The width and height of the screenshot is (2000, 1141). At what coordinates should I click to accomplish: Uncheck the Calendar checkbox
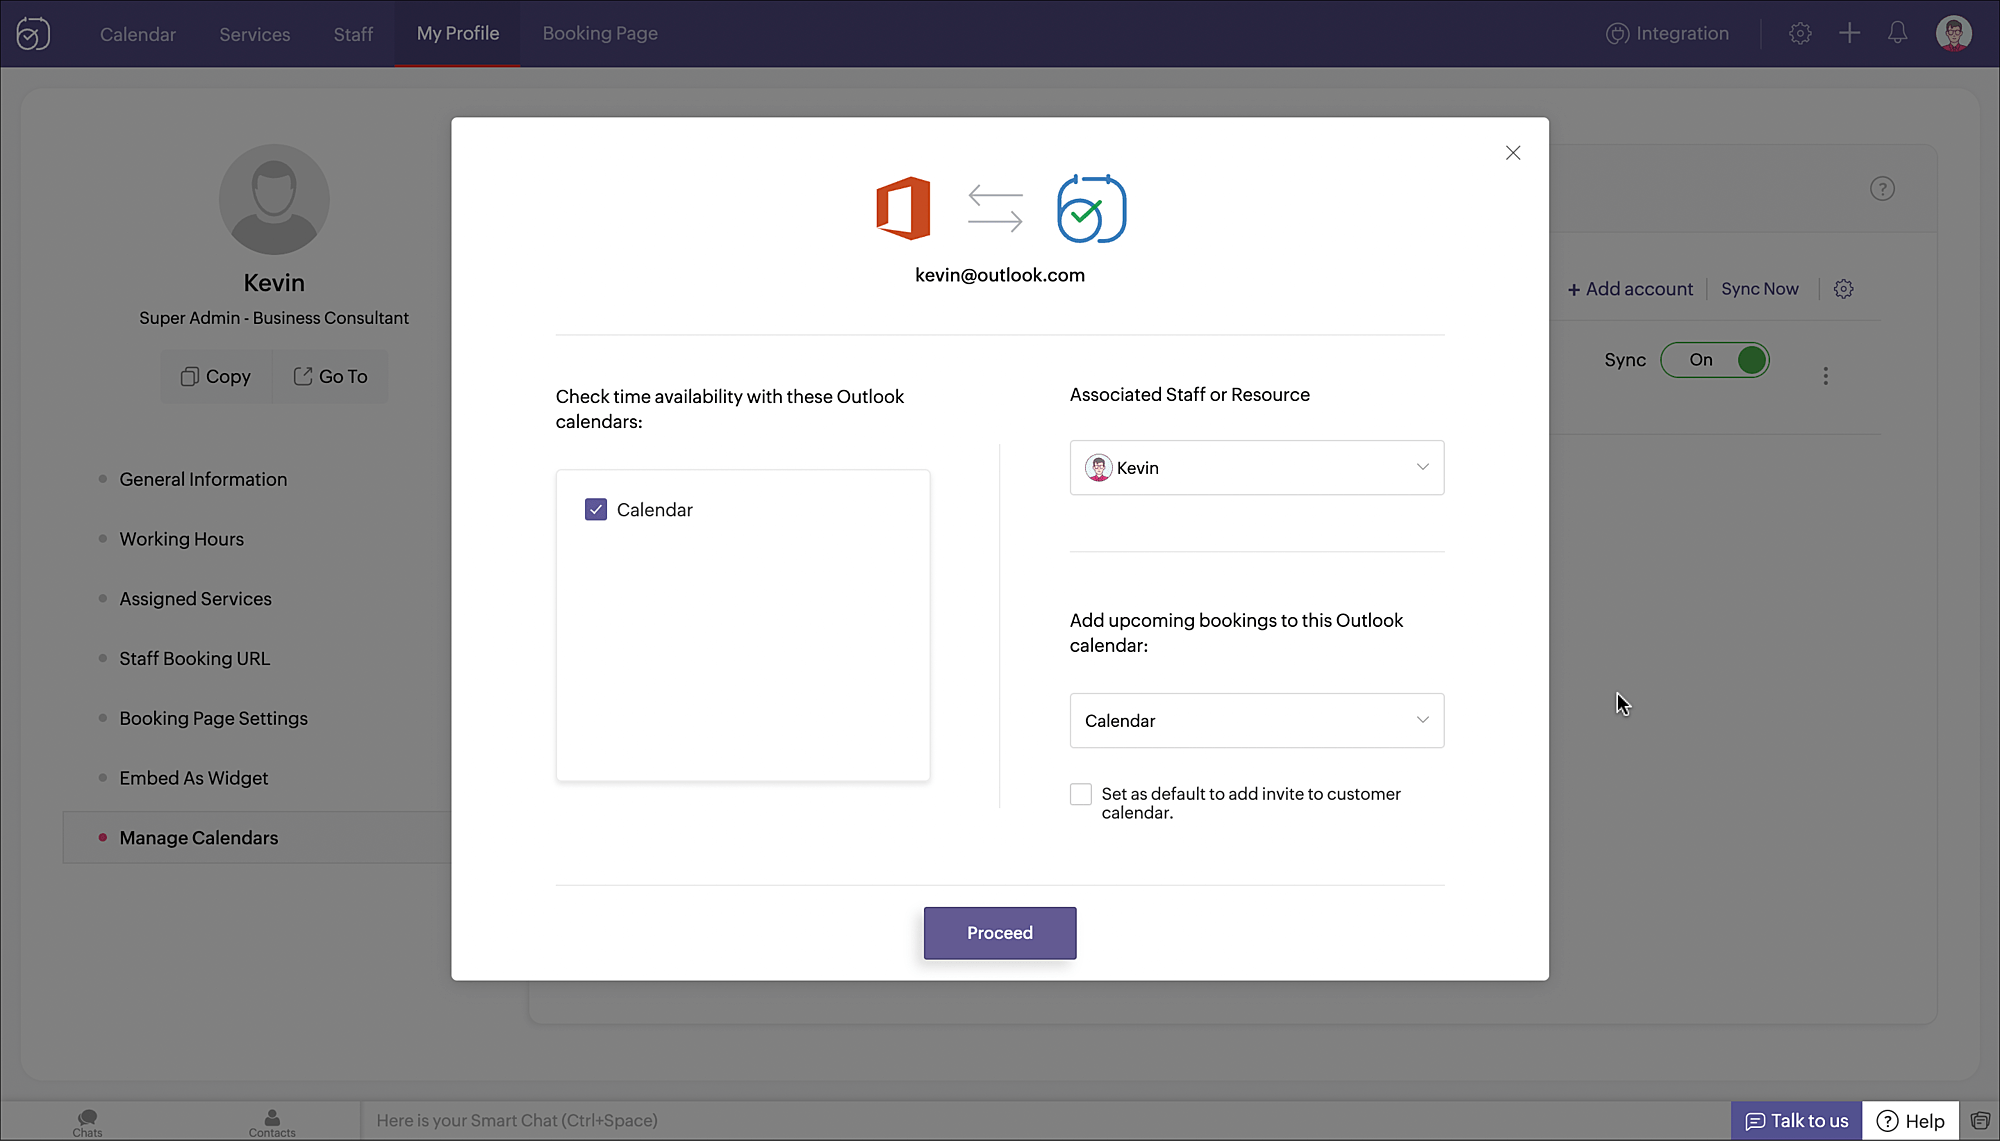tap(596, 510)
